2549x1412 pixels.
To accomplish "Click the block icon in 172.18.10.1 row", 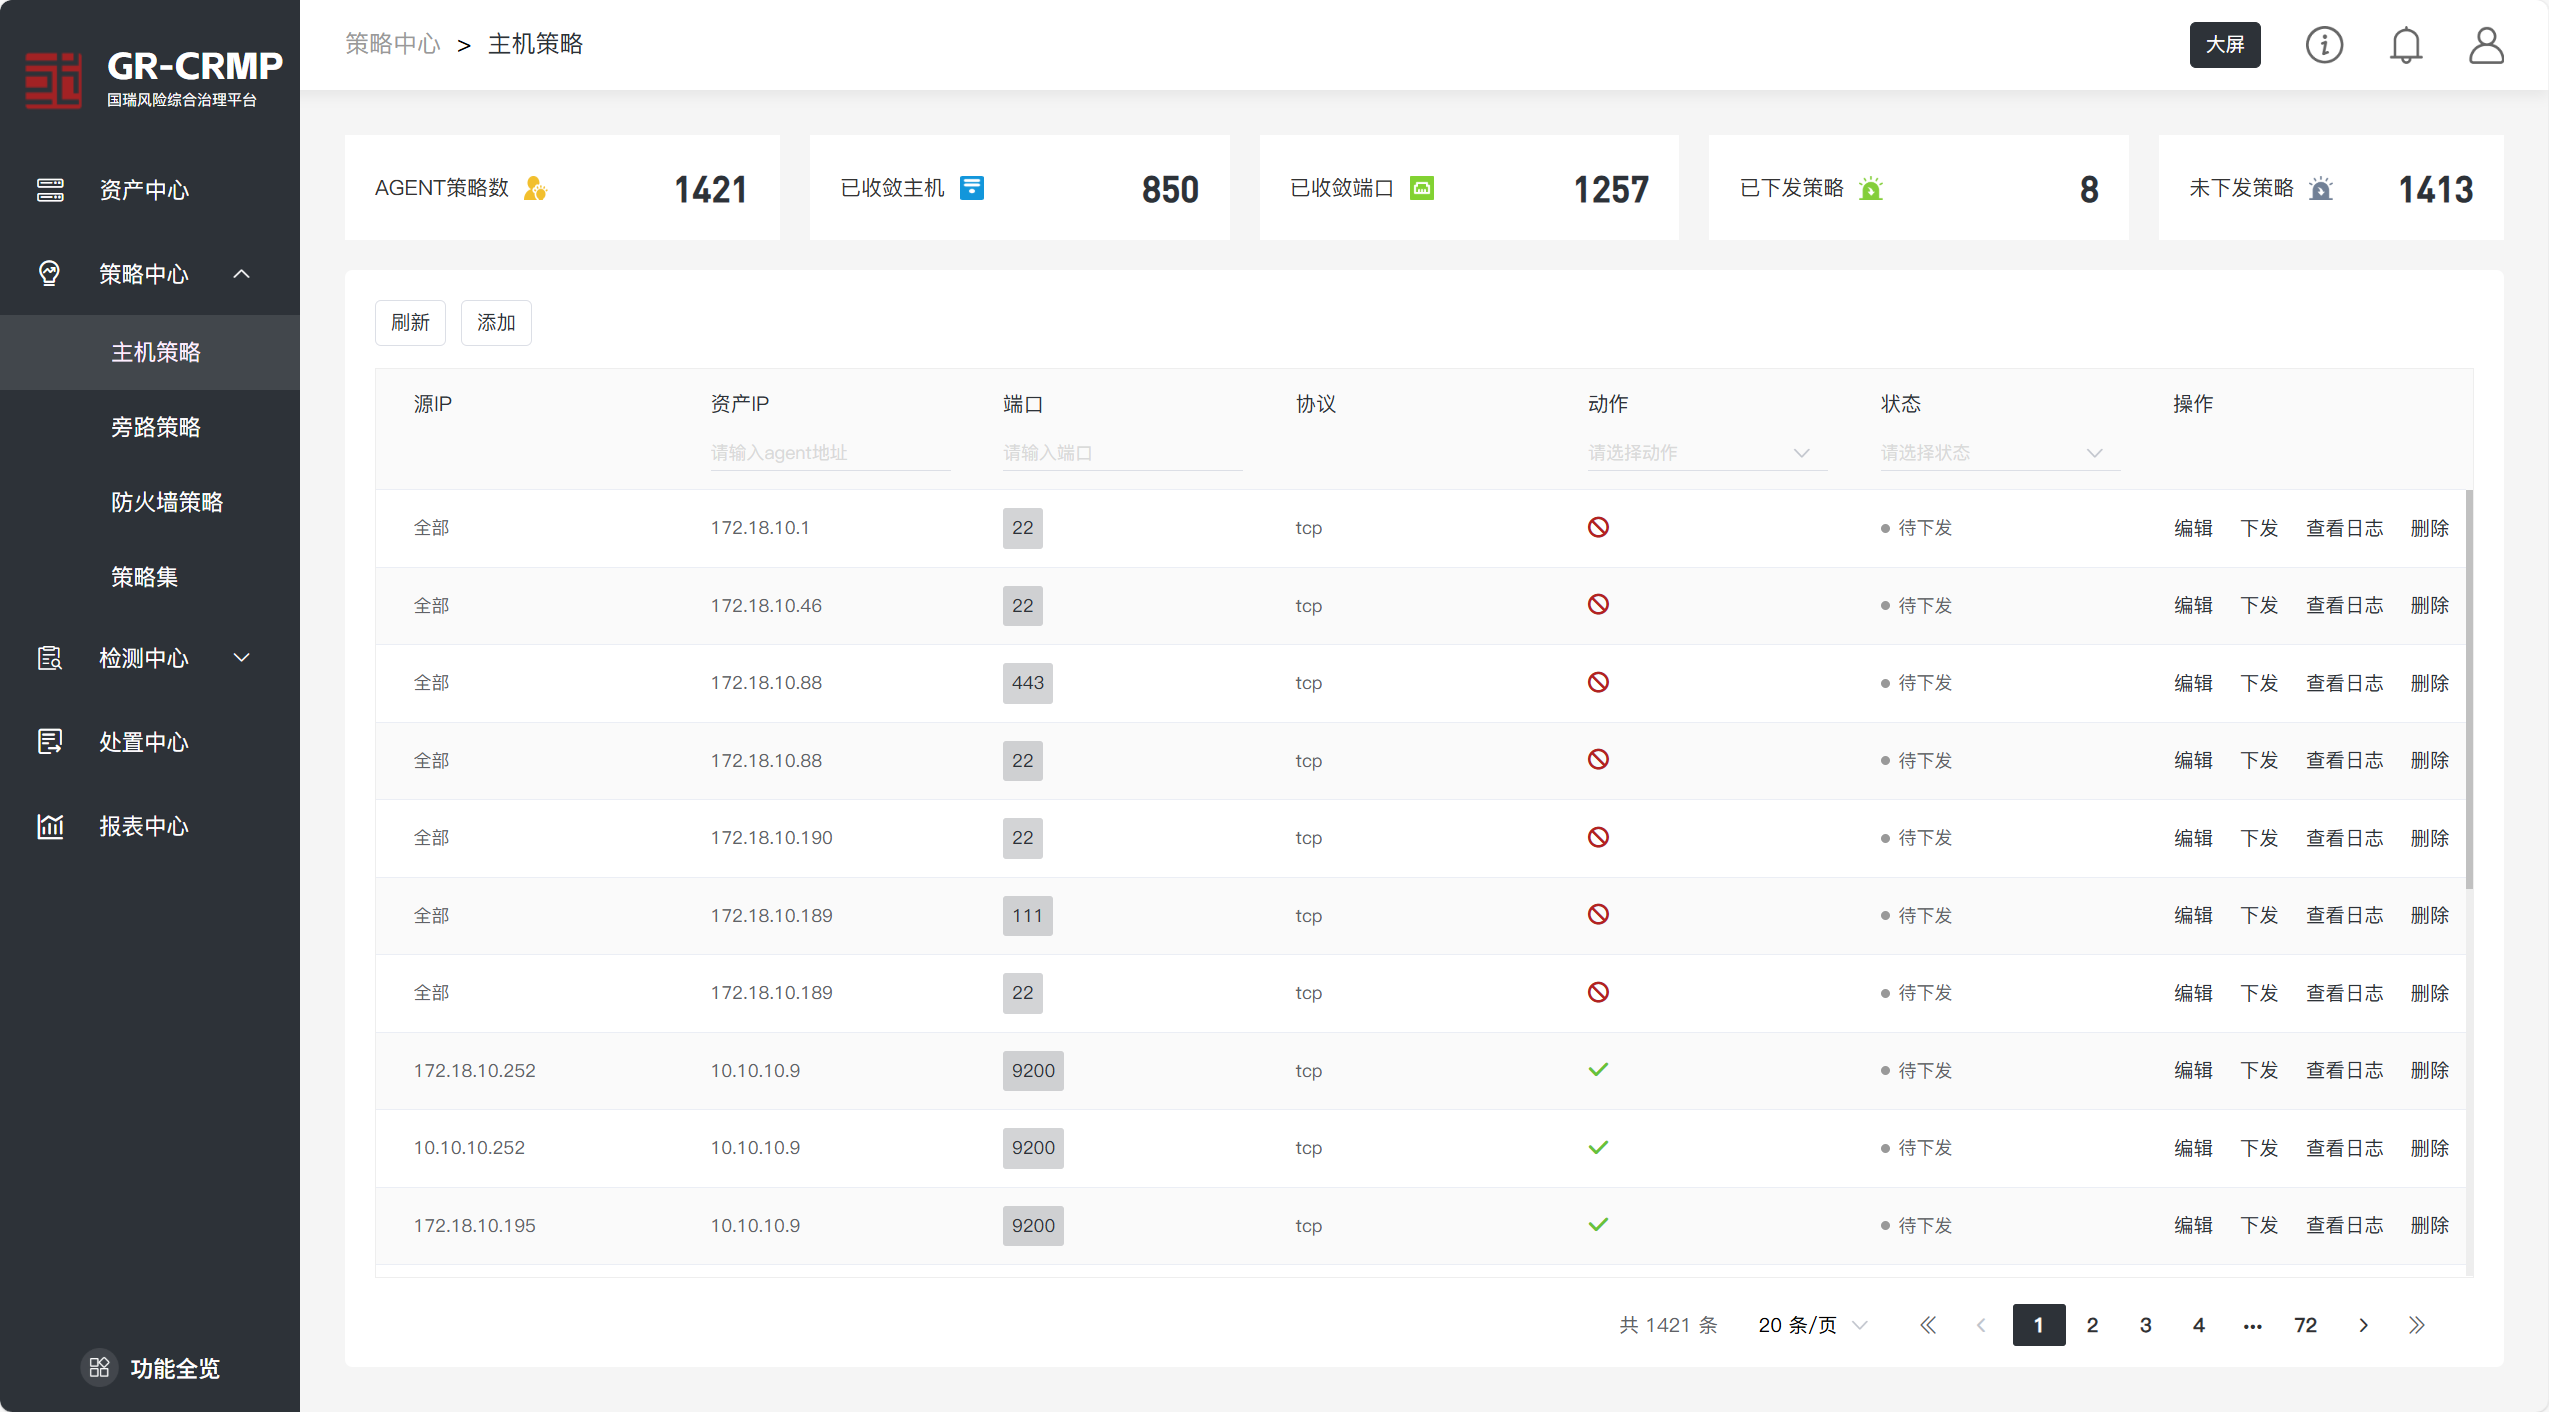I will coord(1598,527).
